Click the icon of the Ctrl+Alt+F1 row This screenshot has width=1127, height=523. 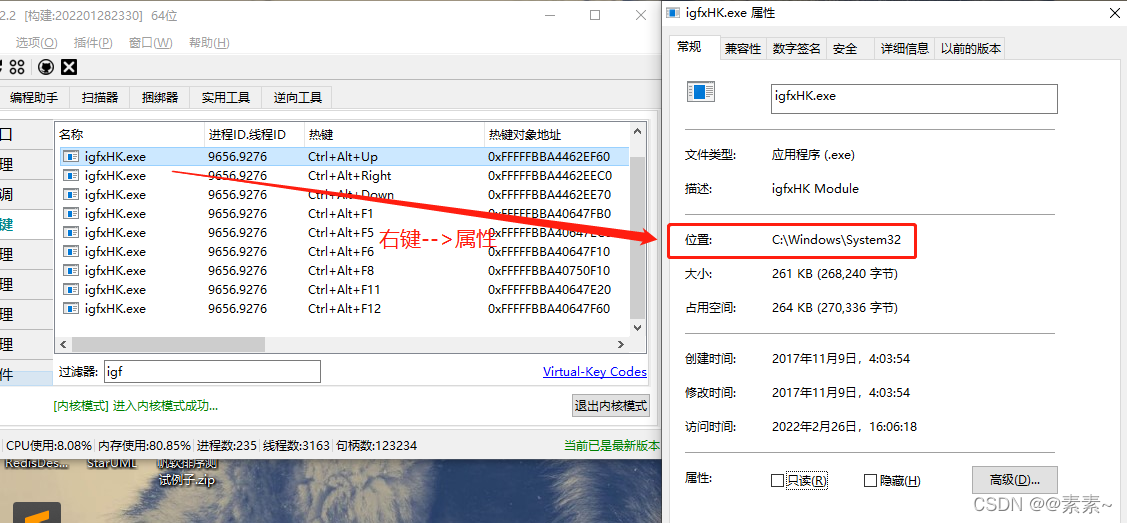[x=71, y=213]
